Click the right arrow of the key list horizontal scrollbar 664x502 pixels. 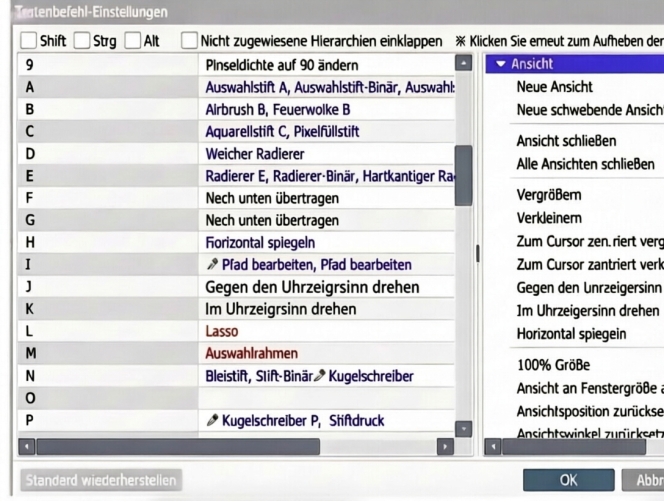[x=446, y=444]
